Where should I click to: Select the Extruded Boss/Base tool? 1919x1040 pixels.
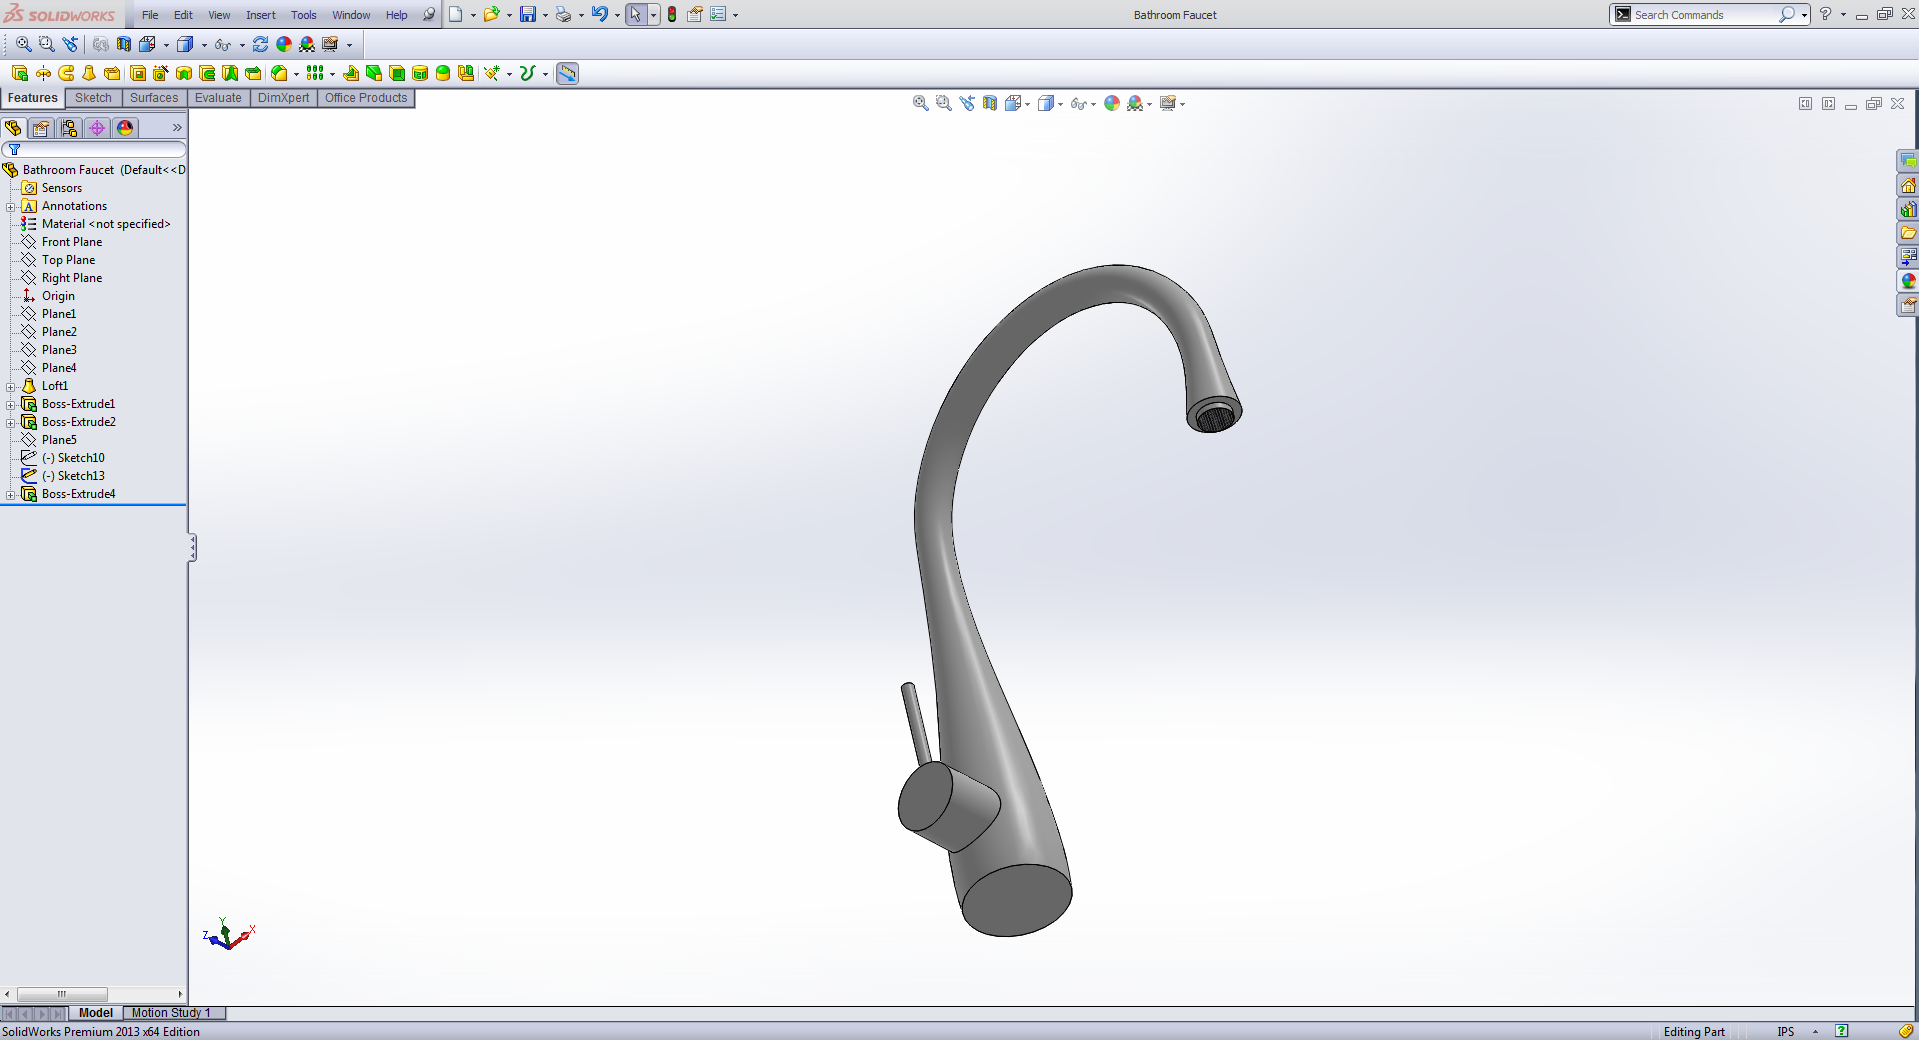coord(20,73)
